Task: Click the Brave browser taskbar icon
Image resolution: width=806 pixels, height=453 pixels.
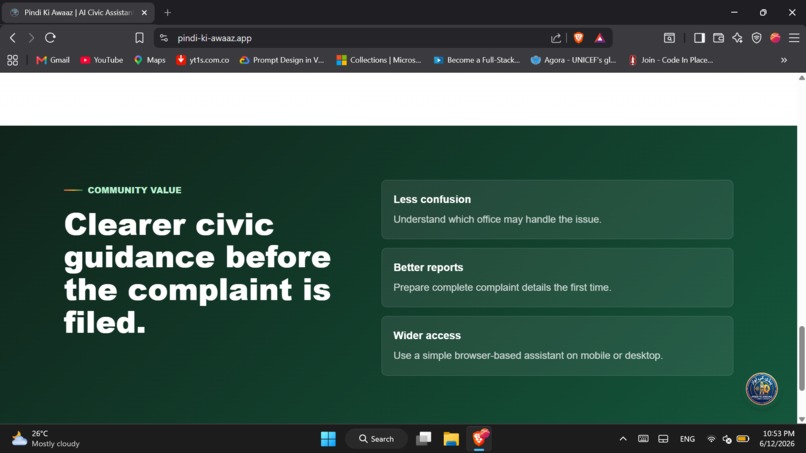Action: [479, 439]
